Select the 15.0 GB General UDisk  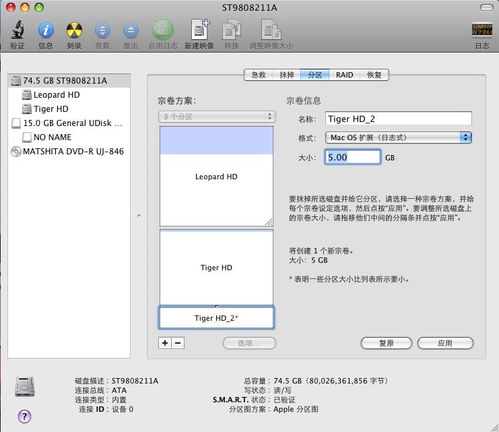(69, 123)
